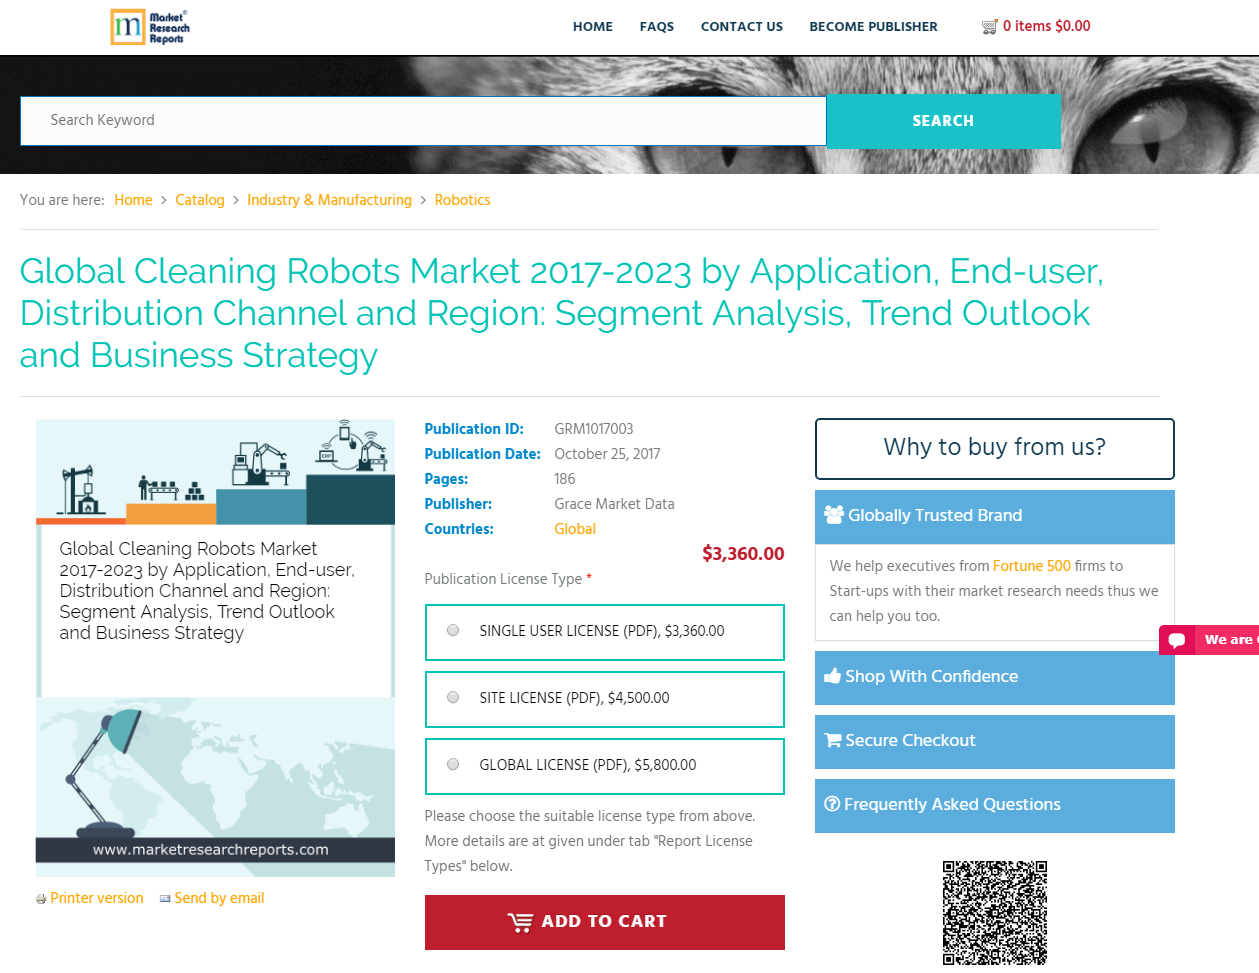The image size is (1259, 973).
Task: Expand the Shop With Confidence section
Action: [x=995, y=677]
